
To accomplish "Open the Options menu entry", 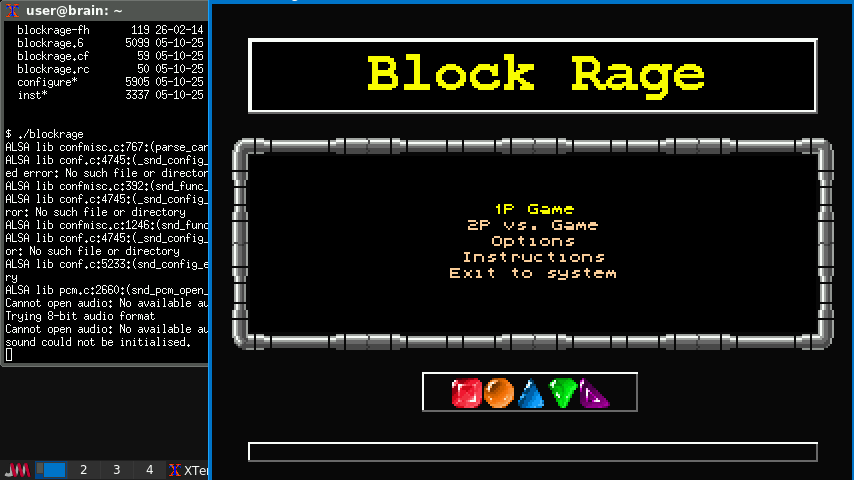I will (x=533, y=241).
